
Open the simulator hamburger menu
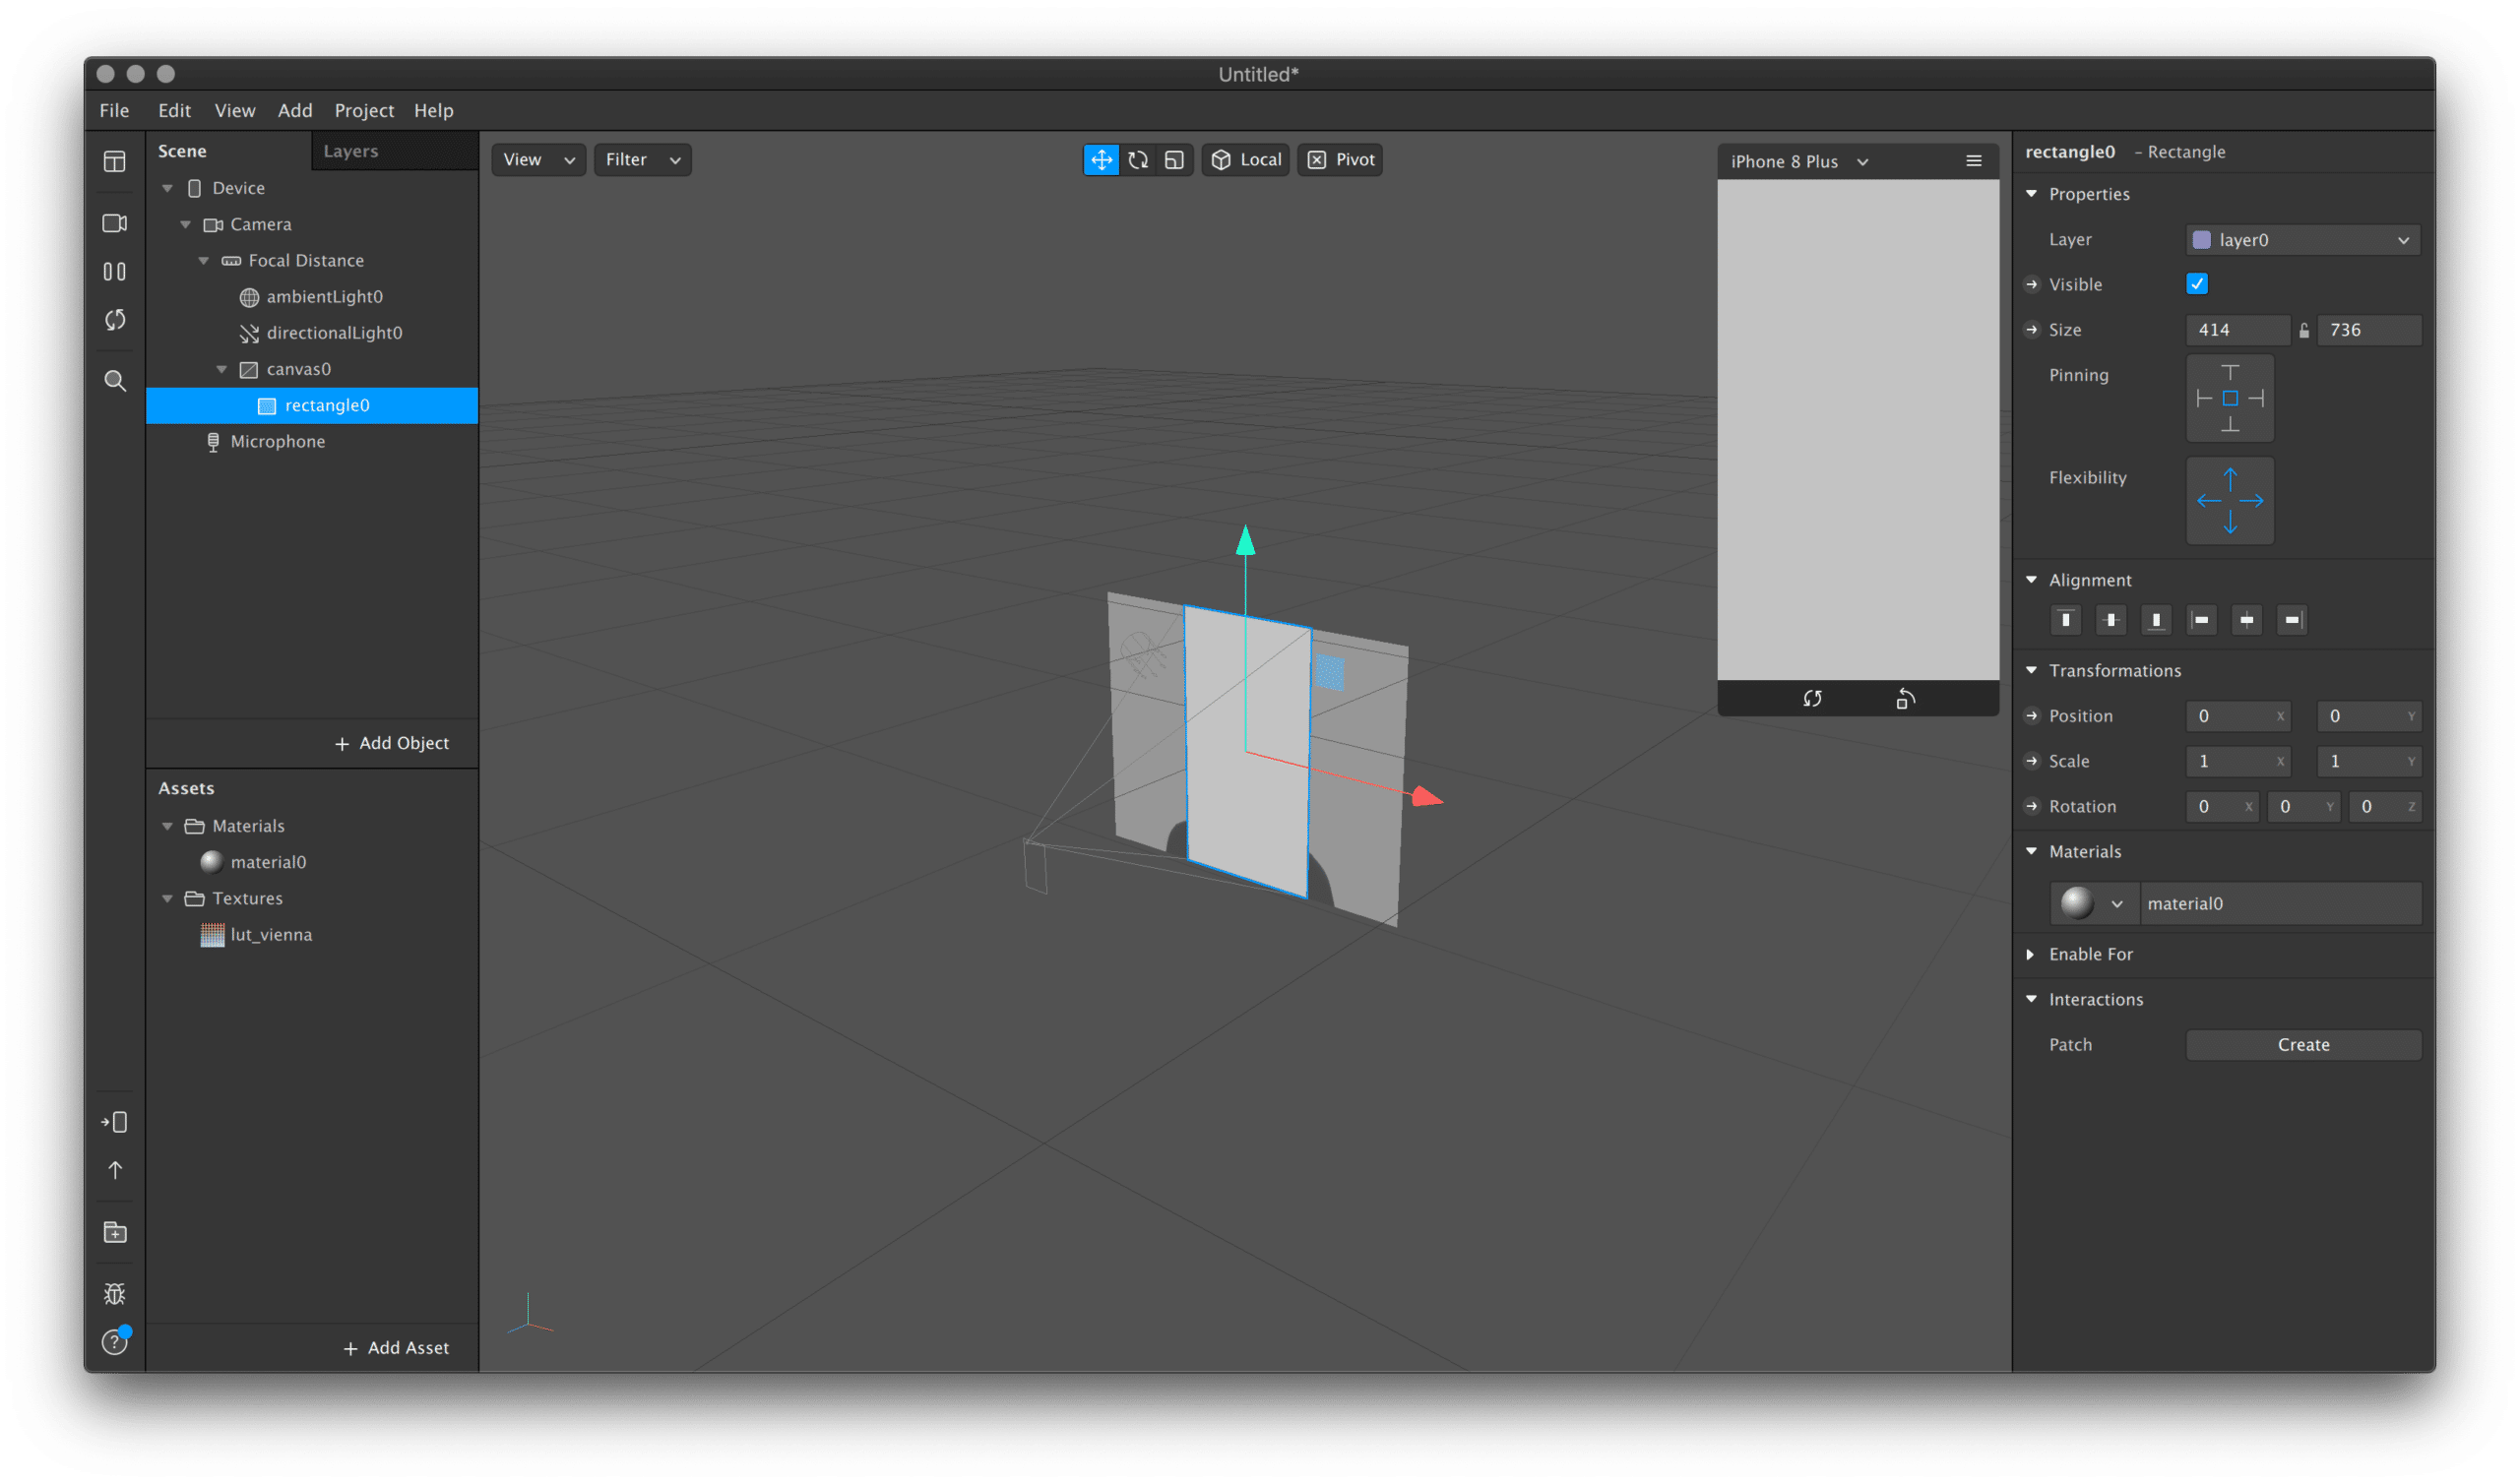(x=1974, y=161)
